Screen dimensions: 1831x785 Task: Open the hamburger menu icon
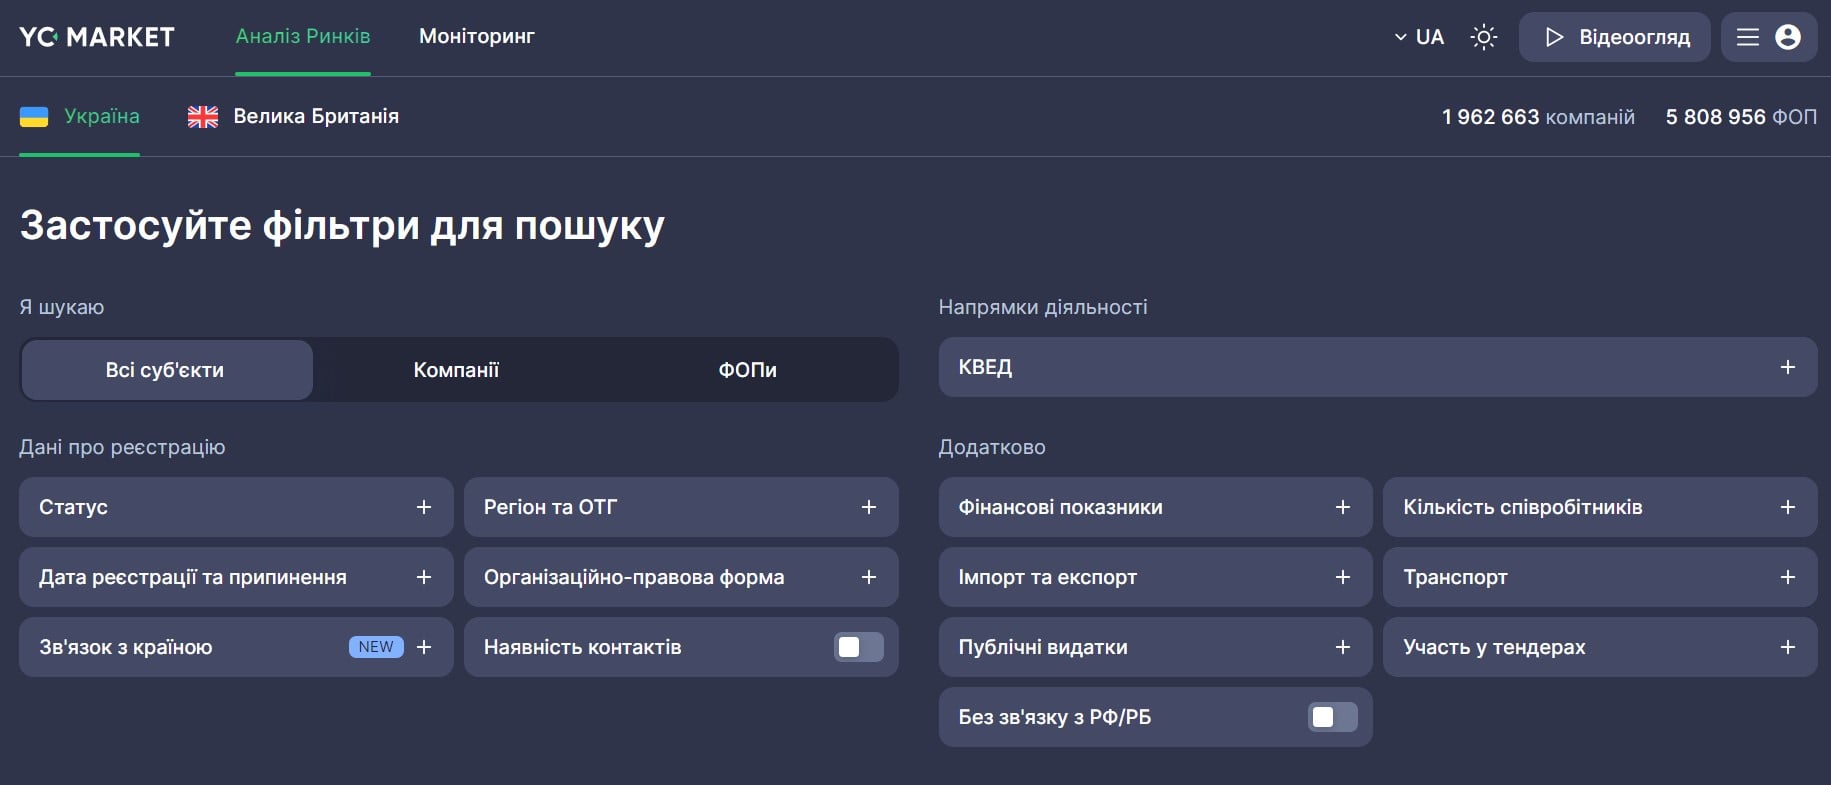[1747, 37]
